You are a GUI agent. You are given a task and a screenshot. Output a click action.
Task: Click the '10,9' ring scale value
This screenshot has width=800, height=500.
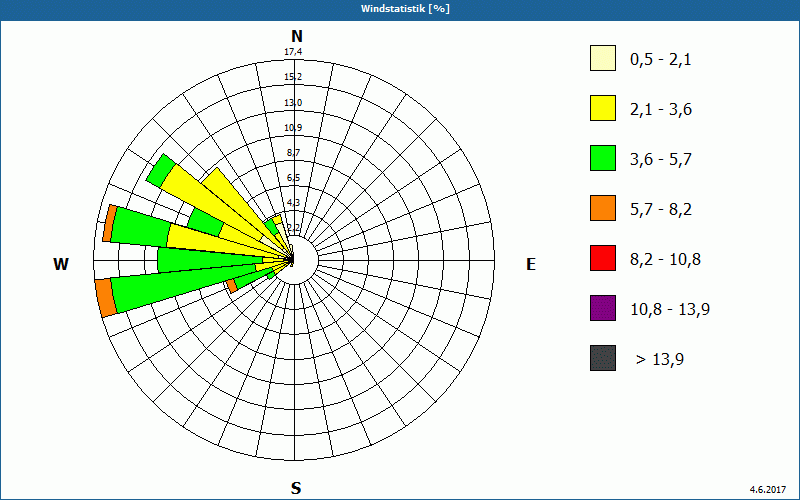(x=293, y=128)
